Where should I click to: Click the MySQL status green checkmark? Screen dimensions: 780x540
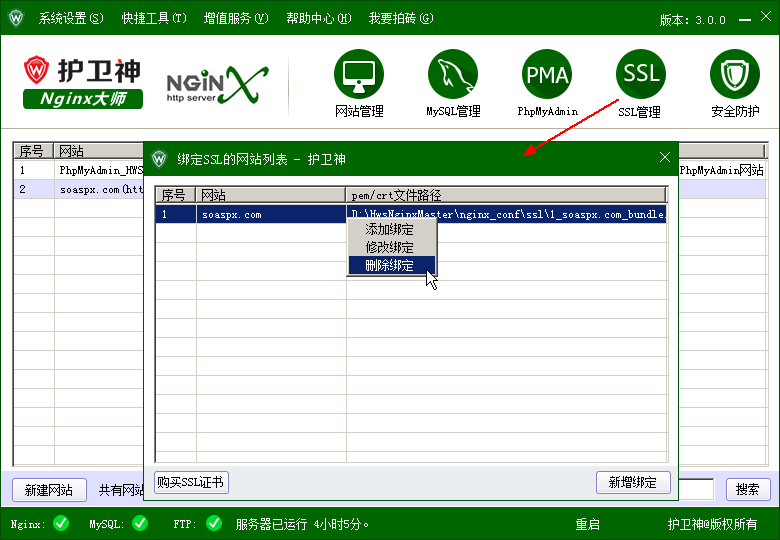coord(140,523)
